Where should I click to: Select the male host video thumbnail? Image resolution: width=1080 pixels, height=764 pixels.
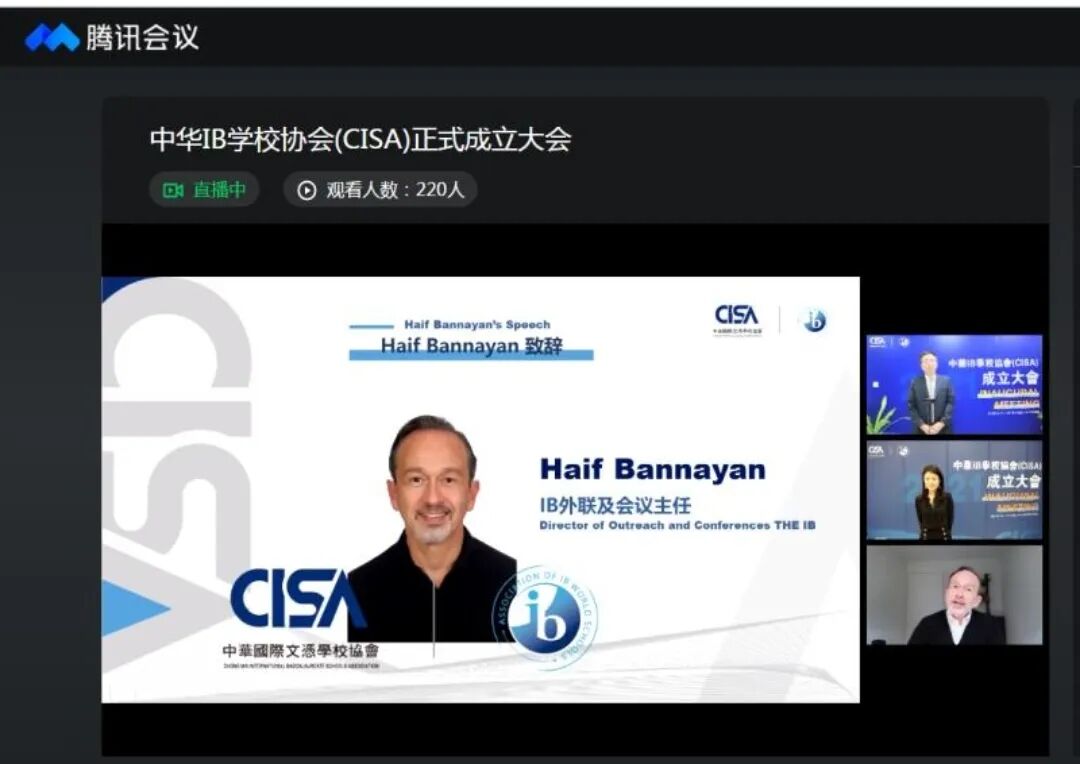954,384
